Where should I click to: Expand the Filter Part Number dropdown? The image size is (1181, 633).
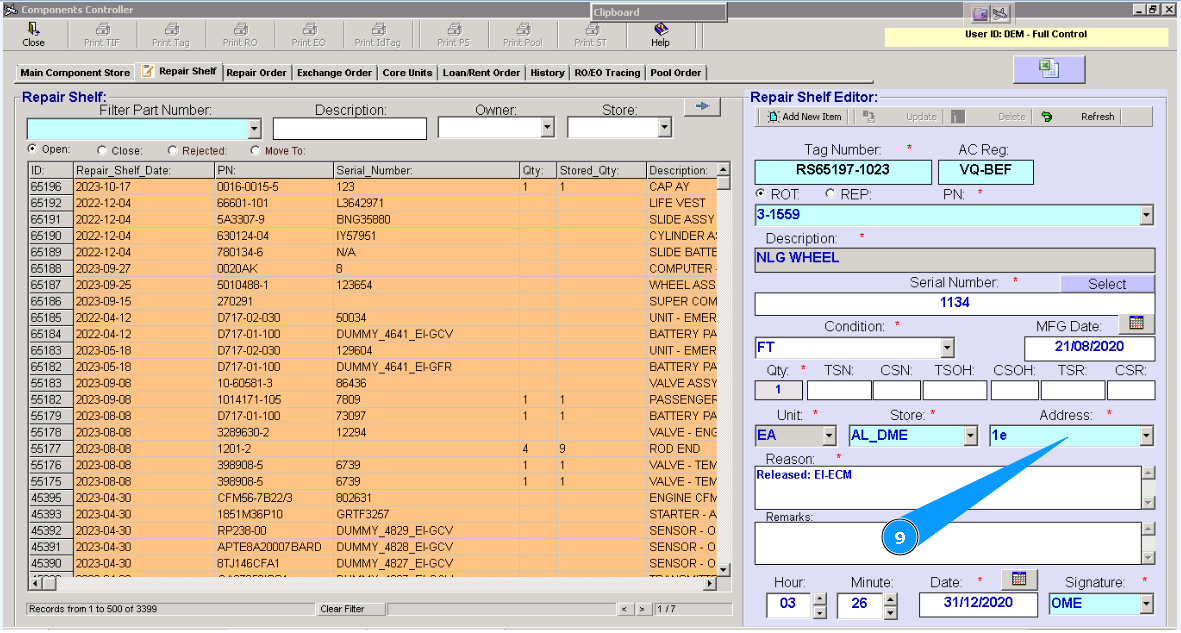pos(254,129)
